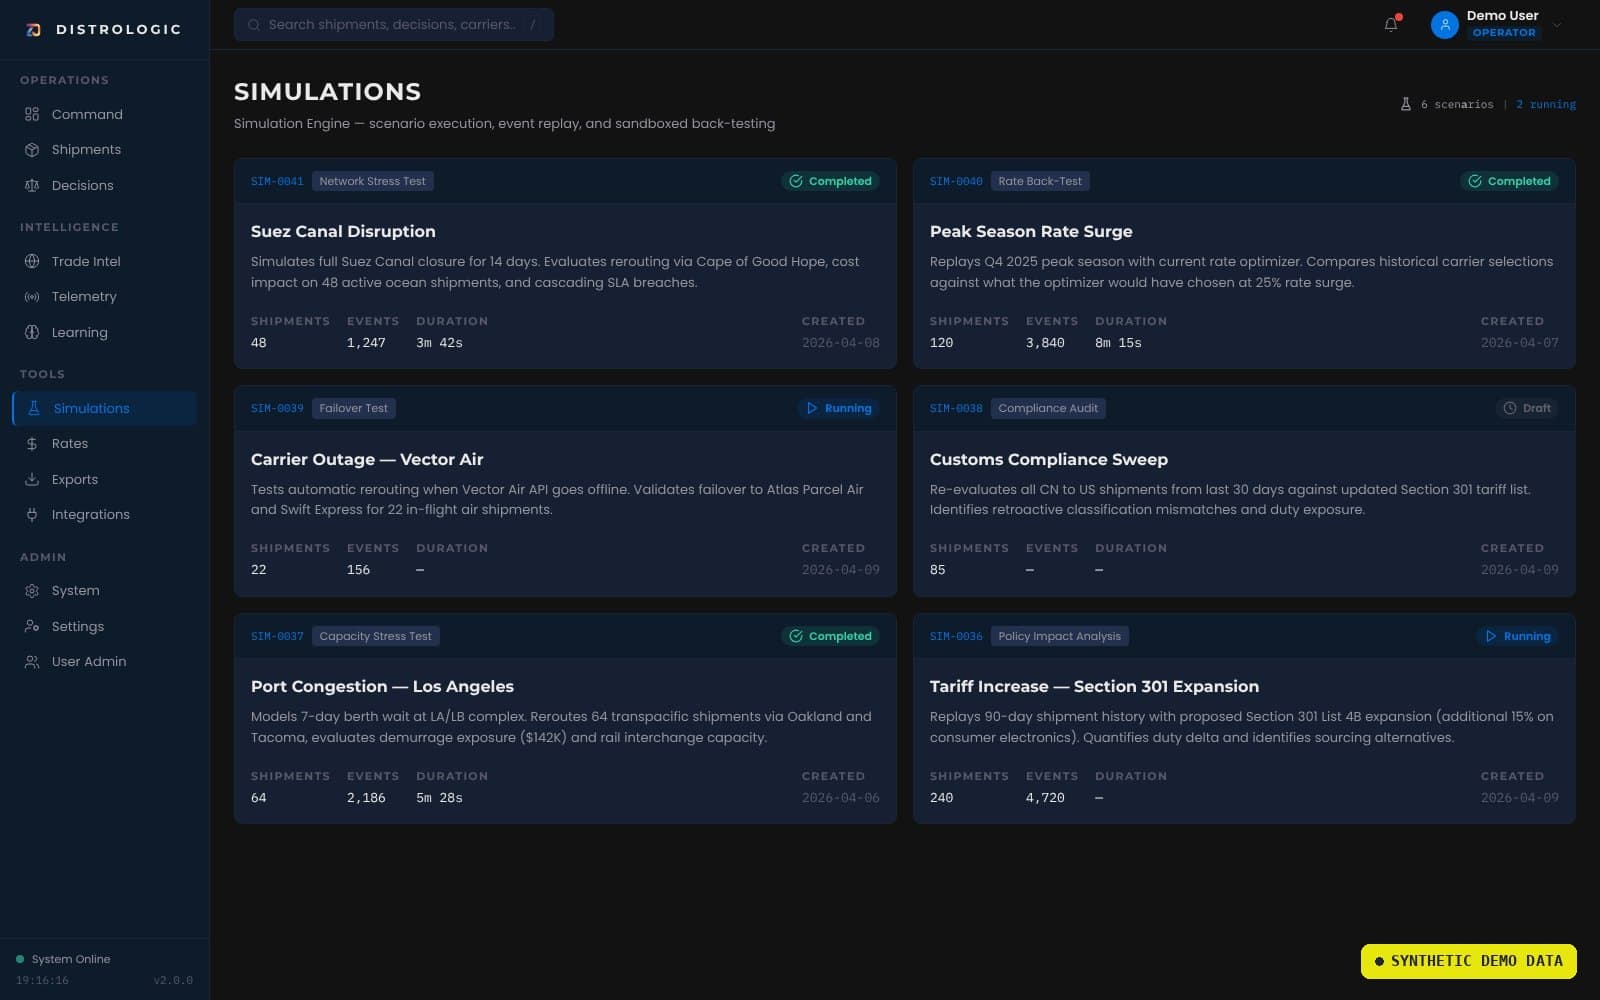1600x1000 pixels.
Task: Click the Synthetic Demo Data badge
Action: [1468, 961]
